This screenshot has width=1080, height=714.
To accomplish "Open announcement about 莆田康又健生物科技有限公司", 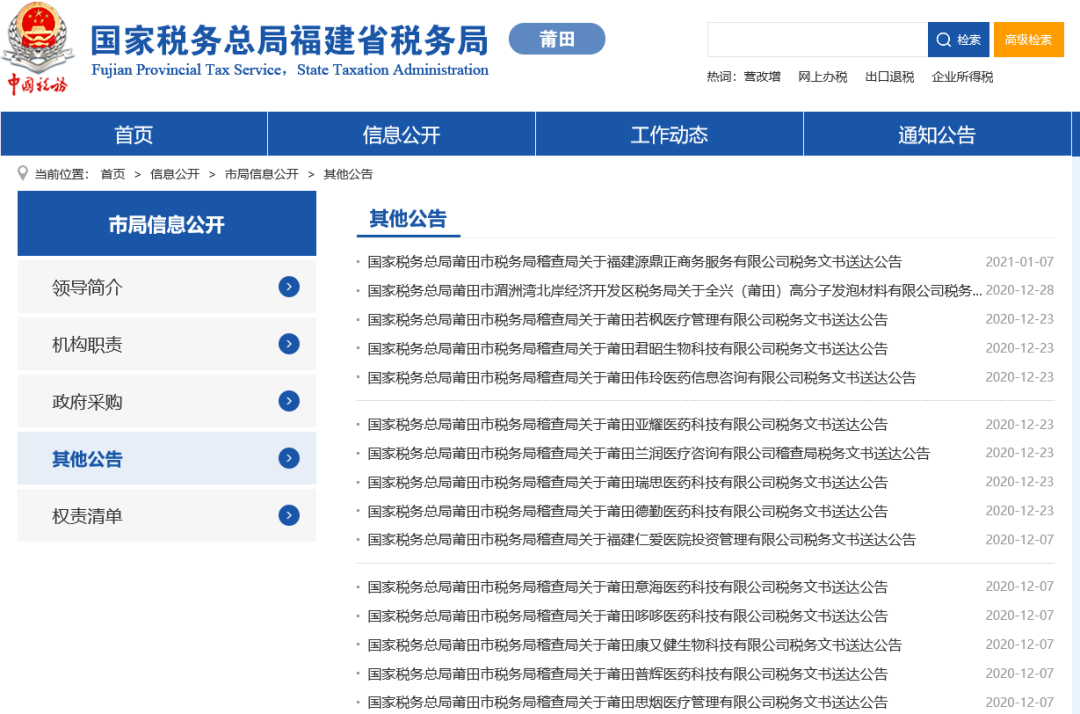I will tap(634, 644).
